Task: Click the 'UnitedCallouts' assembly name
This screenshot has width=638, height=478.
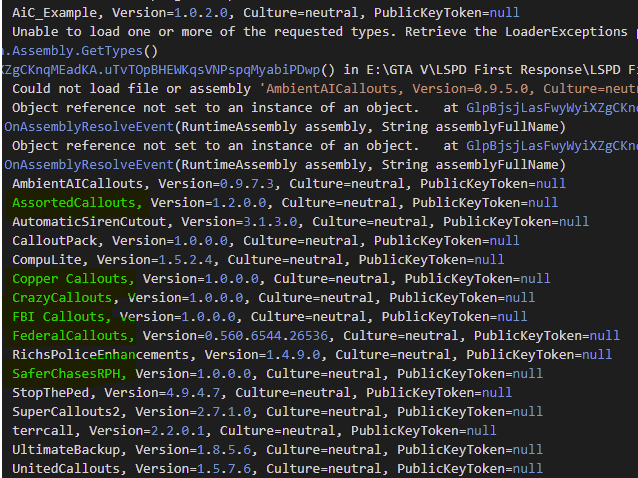Action: (66, 468)
